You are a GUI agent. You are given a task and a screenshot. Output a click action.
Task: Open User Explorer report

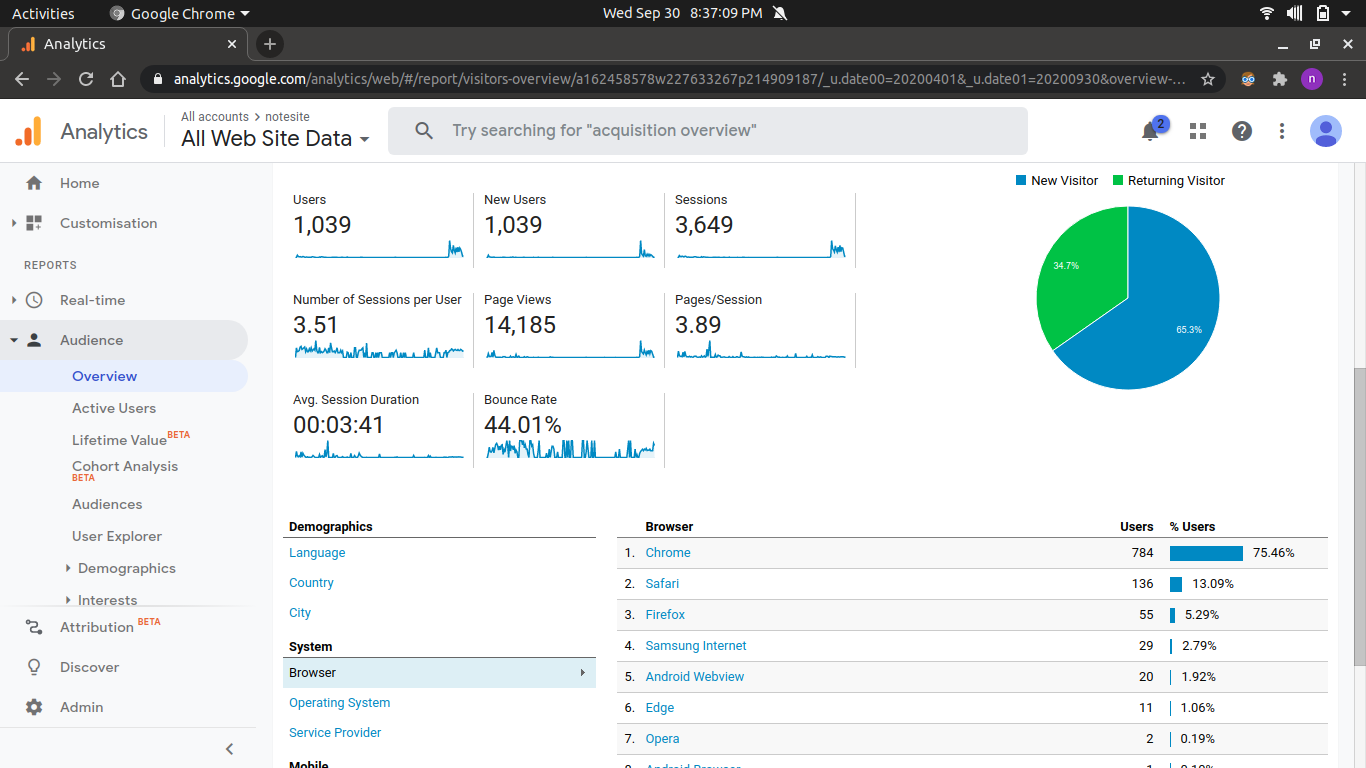coord(117,536)
